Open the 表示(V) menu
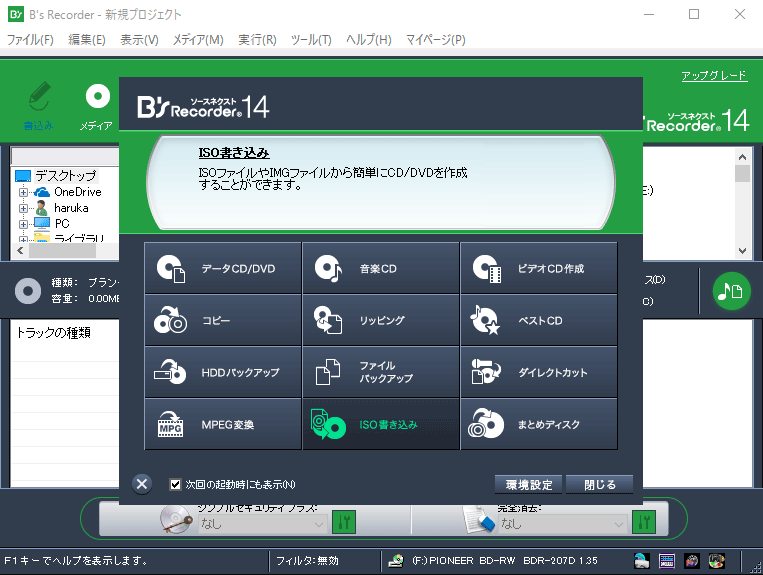Screen dimensions: 763x575 click(139, 39)
